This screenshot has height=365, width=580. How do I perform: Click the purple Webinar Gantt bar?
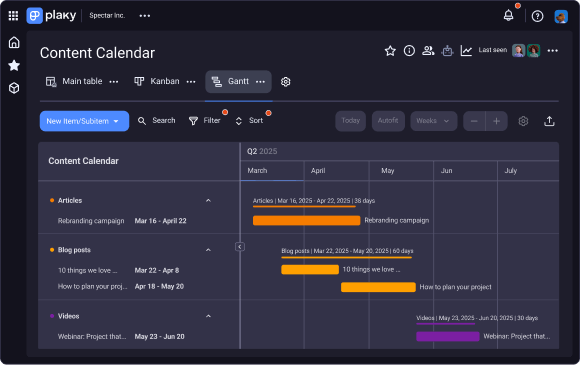point(448,337)
